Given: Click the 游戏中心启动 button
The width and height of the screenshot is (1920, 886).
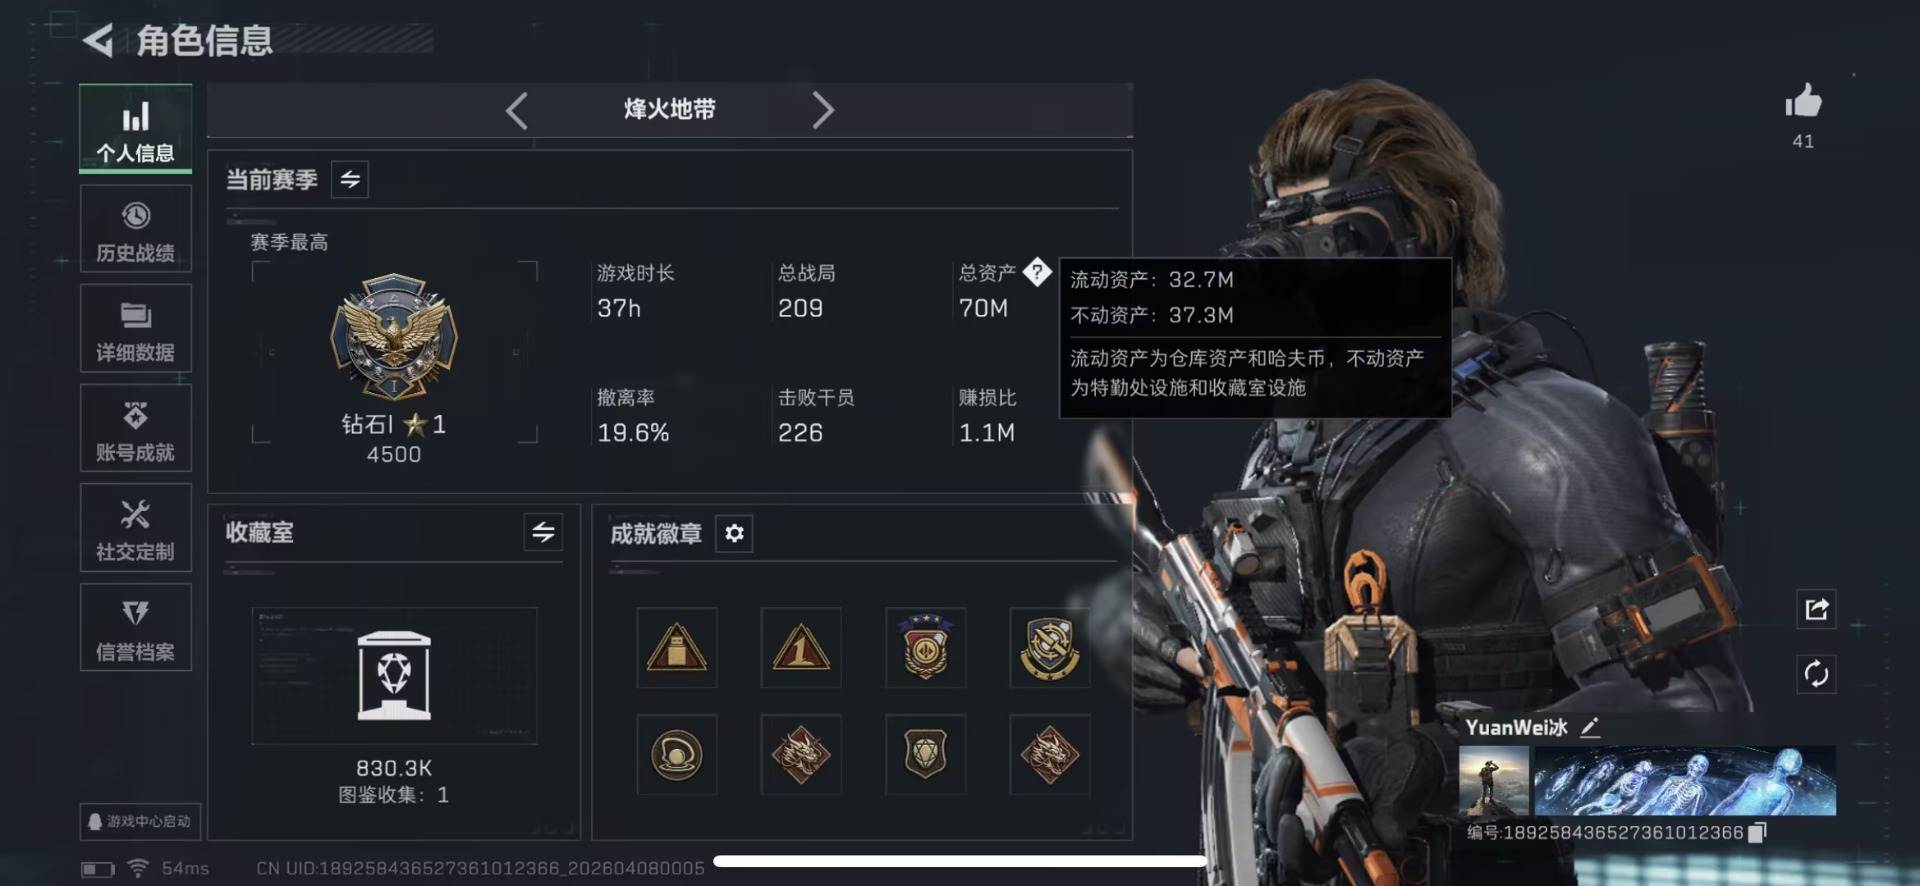Looking at the screenshot, I should pos(140,821).
